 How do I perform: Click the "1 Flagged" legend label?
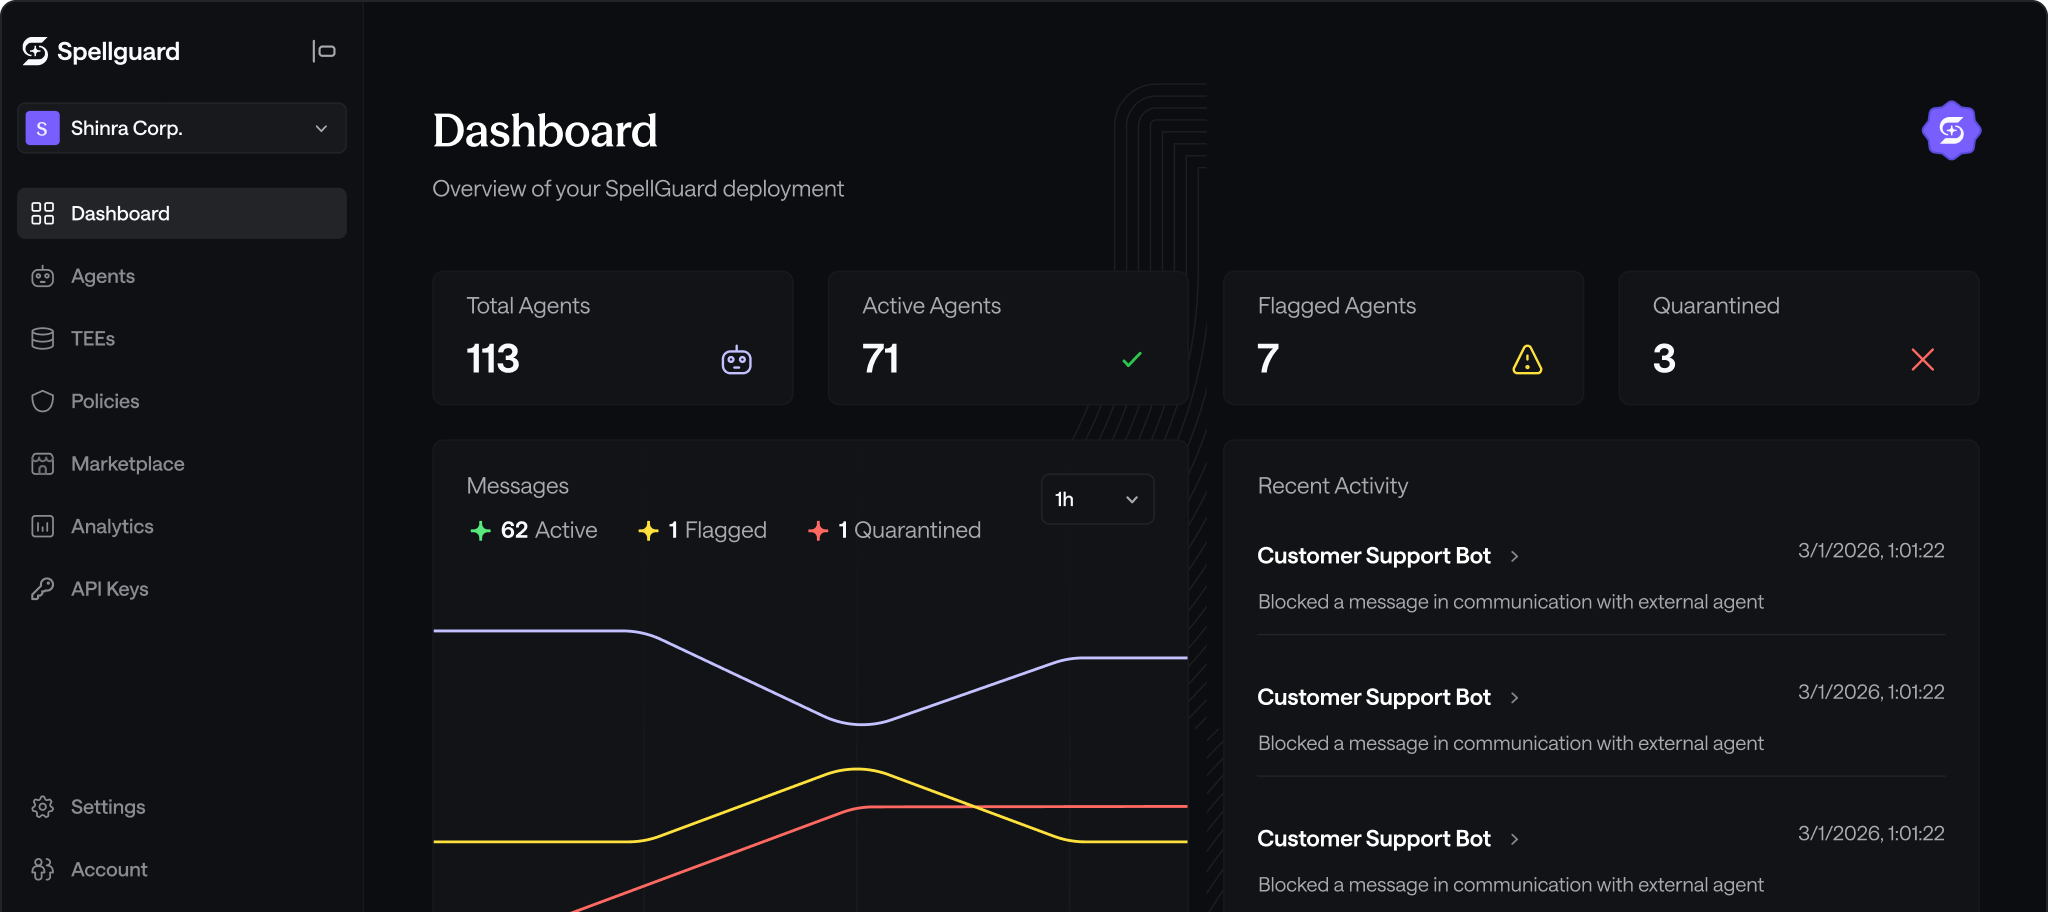tap(718, 530)
